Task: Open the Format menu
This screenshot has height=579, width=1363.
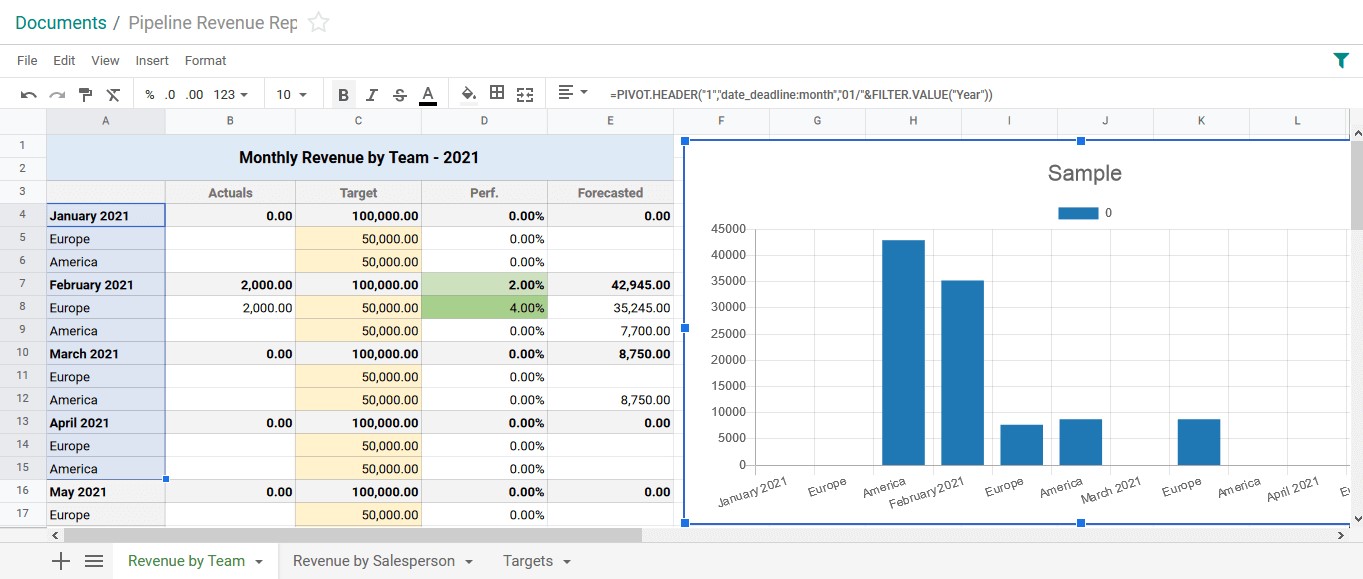Action: point(205,60)
